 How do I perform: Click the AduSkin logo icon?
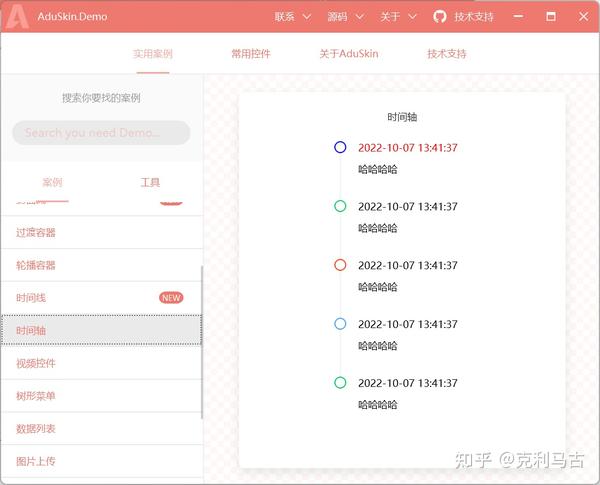tap(17, 16)
